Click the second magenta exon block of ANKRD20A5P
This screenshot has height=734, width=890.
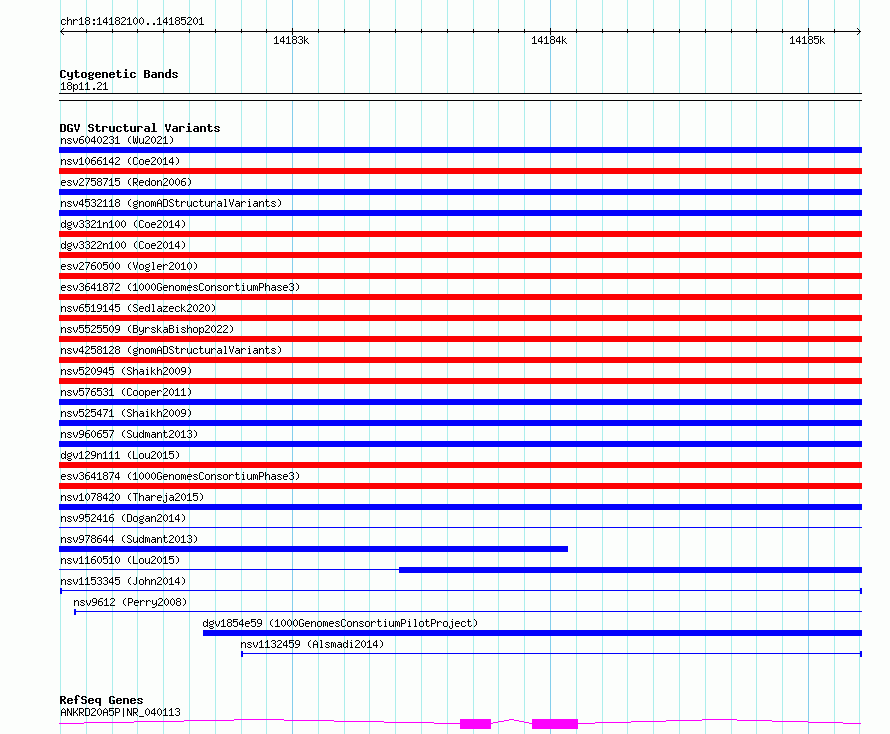[x=555, y=724]
